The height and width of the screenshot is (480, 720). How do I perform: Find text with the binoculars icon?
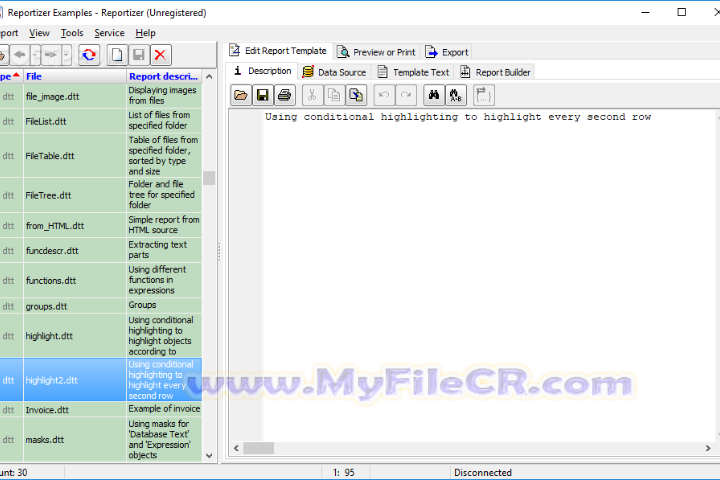tap(433, 95)
